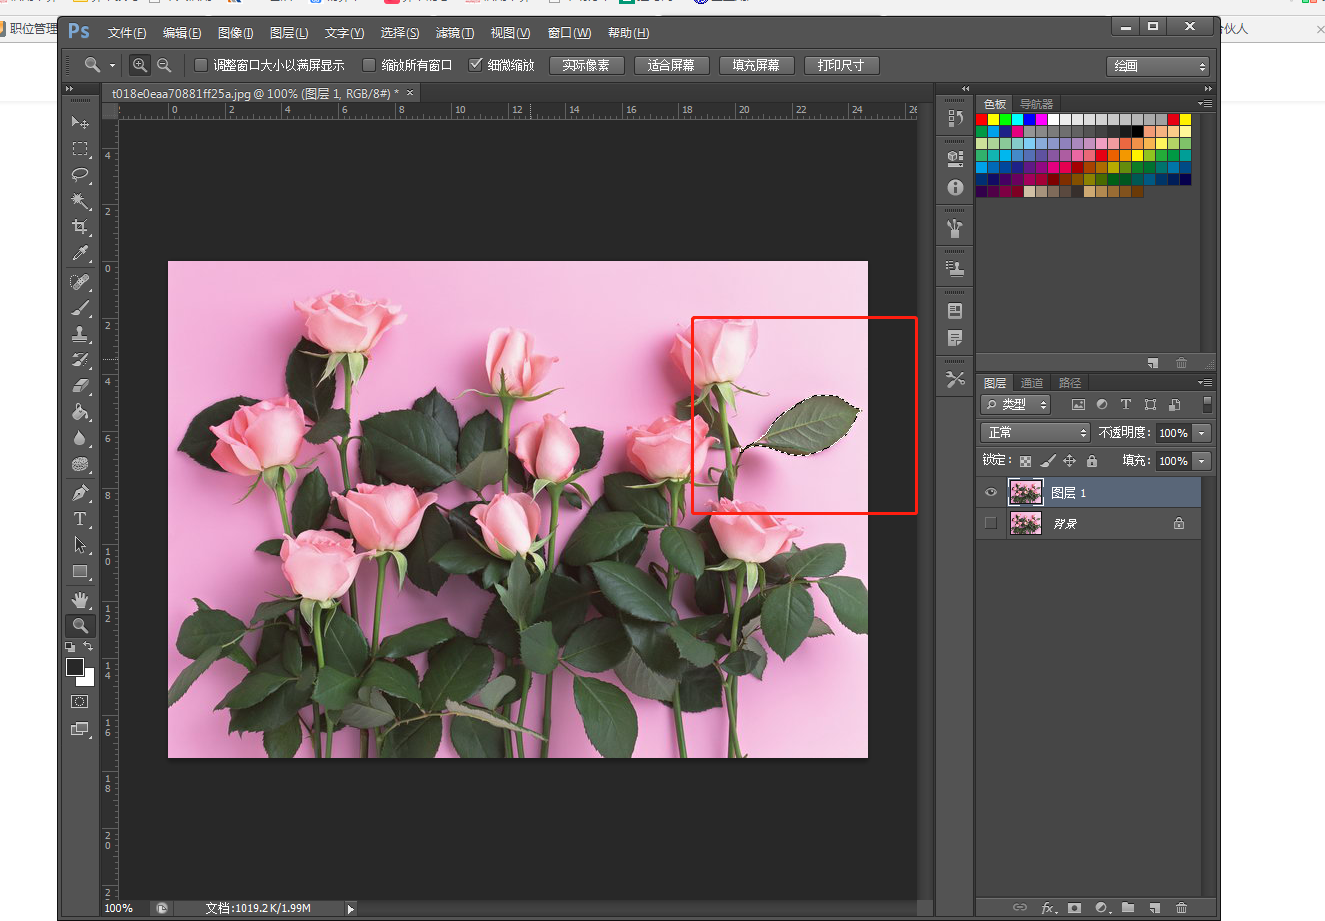The width and height of the screenshot is (1325, 921).
Task: Pick the Eyedropper tool
Action: 80,253
